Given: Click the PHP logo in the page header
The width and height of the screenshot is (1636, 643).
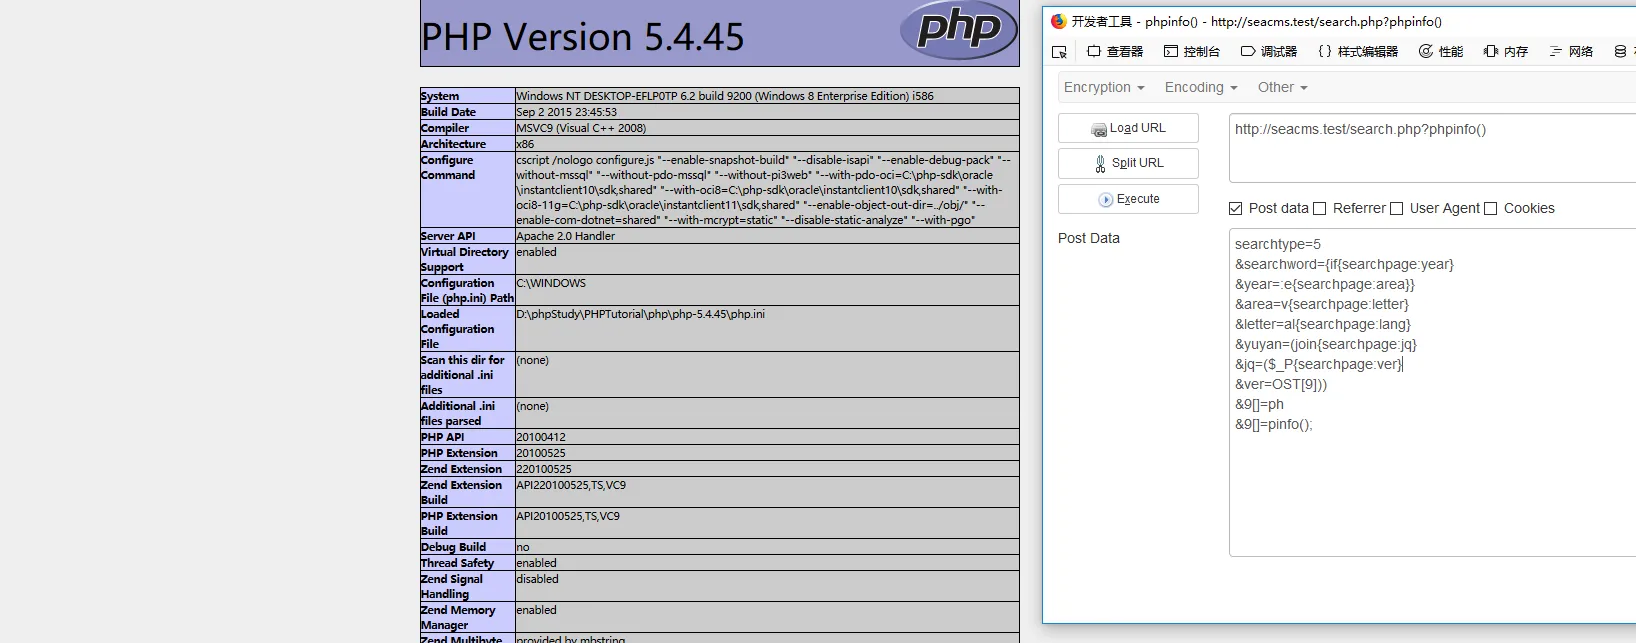Looking at the screenshot, I should tap(958, 30).
